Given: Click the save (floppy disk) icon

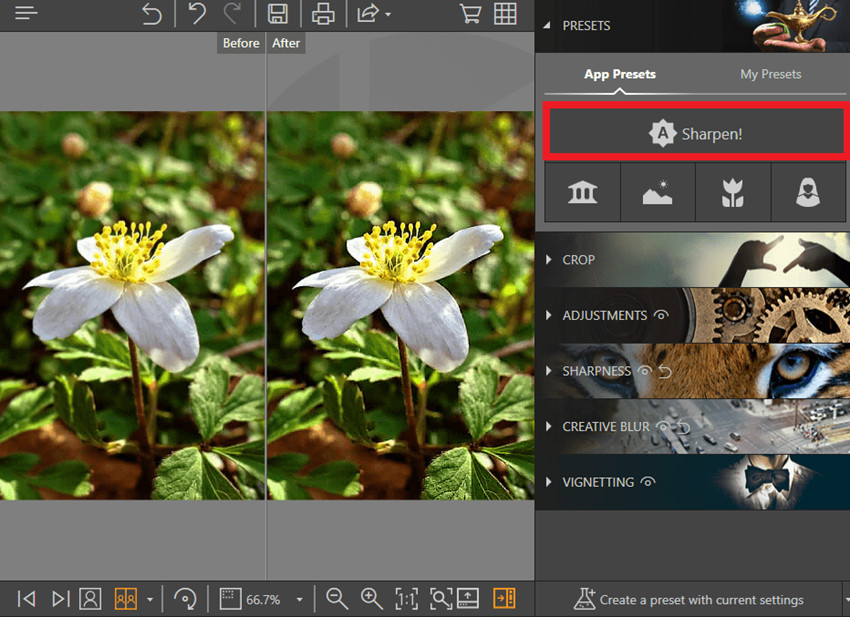Looking at the screenshot, I should point(277,14).
